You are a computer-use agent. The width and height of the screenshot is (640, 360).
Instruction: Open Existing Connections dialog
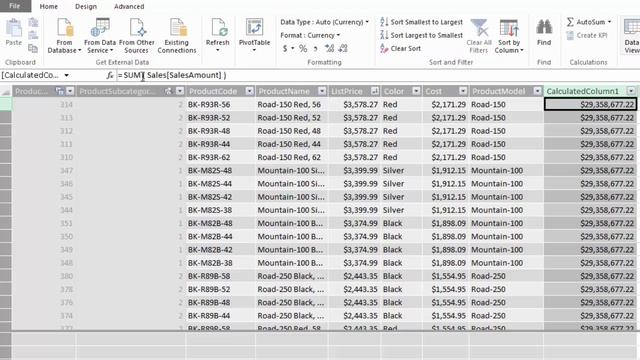coord(177,36)
